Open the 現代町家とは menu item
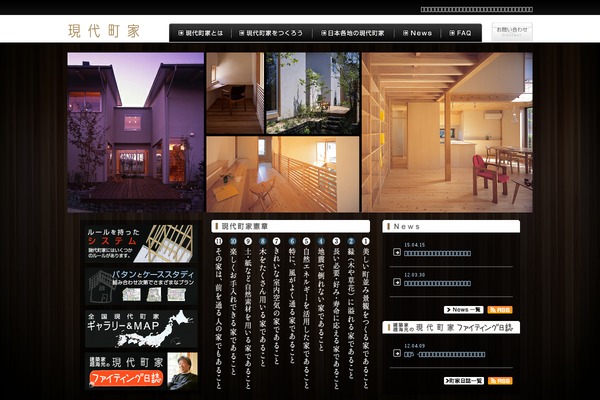Screen dimensions: 600x400 tap(201, 33)
